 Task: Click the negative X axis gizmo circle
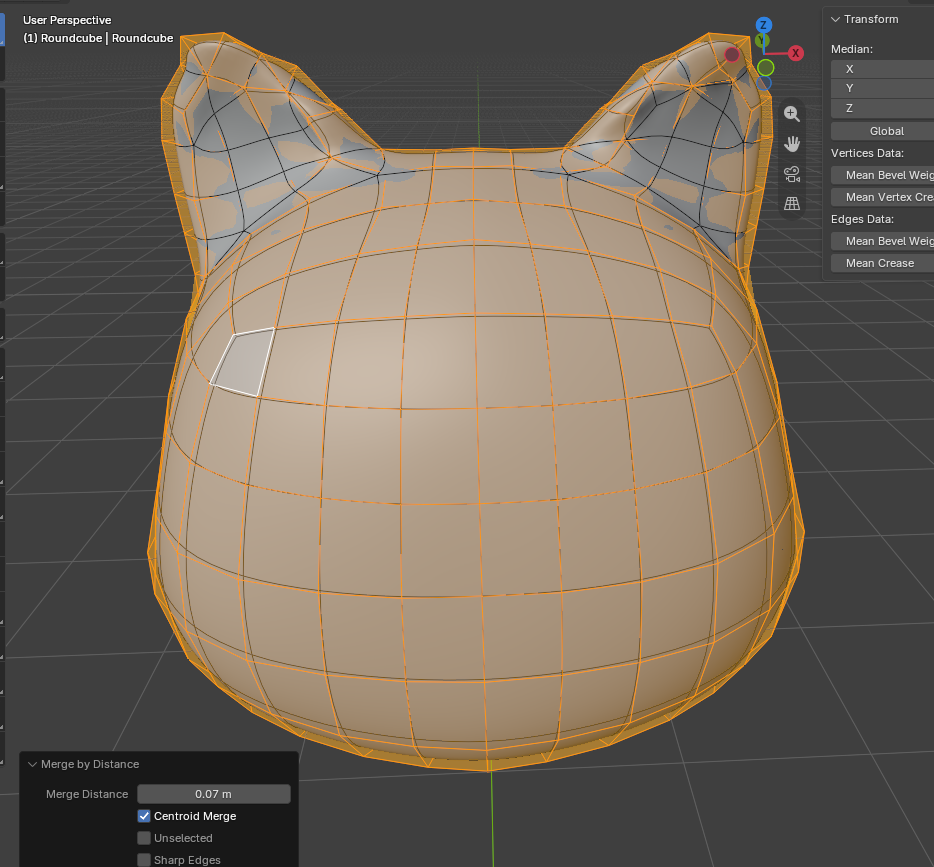click(x=732, y=55)
